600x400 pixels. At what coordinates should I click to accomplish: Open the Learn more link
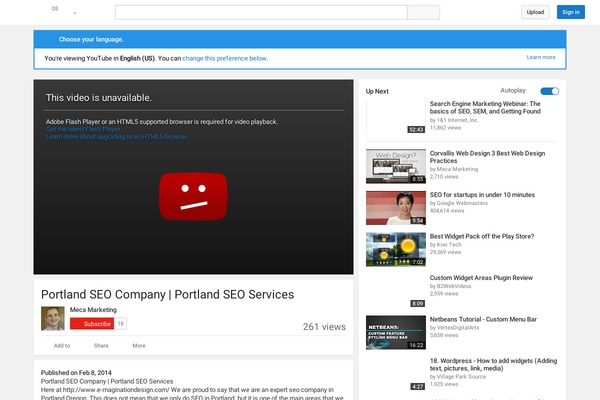point(541,57)
